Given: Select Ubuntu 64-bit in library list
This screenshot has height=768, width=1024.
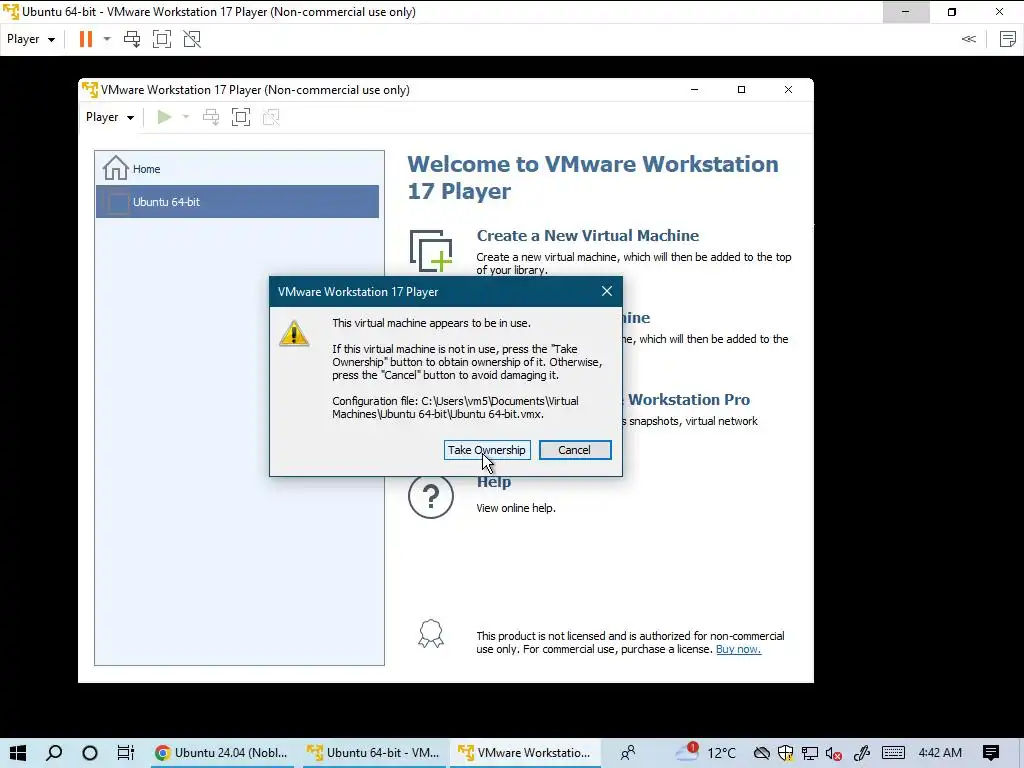Looking at the screenshot, I should [x=237, y=202].
